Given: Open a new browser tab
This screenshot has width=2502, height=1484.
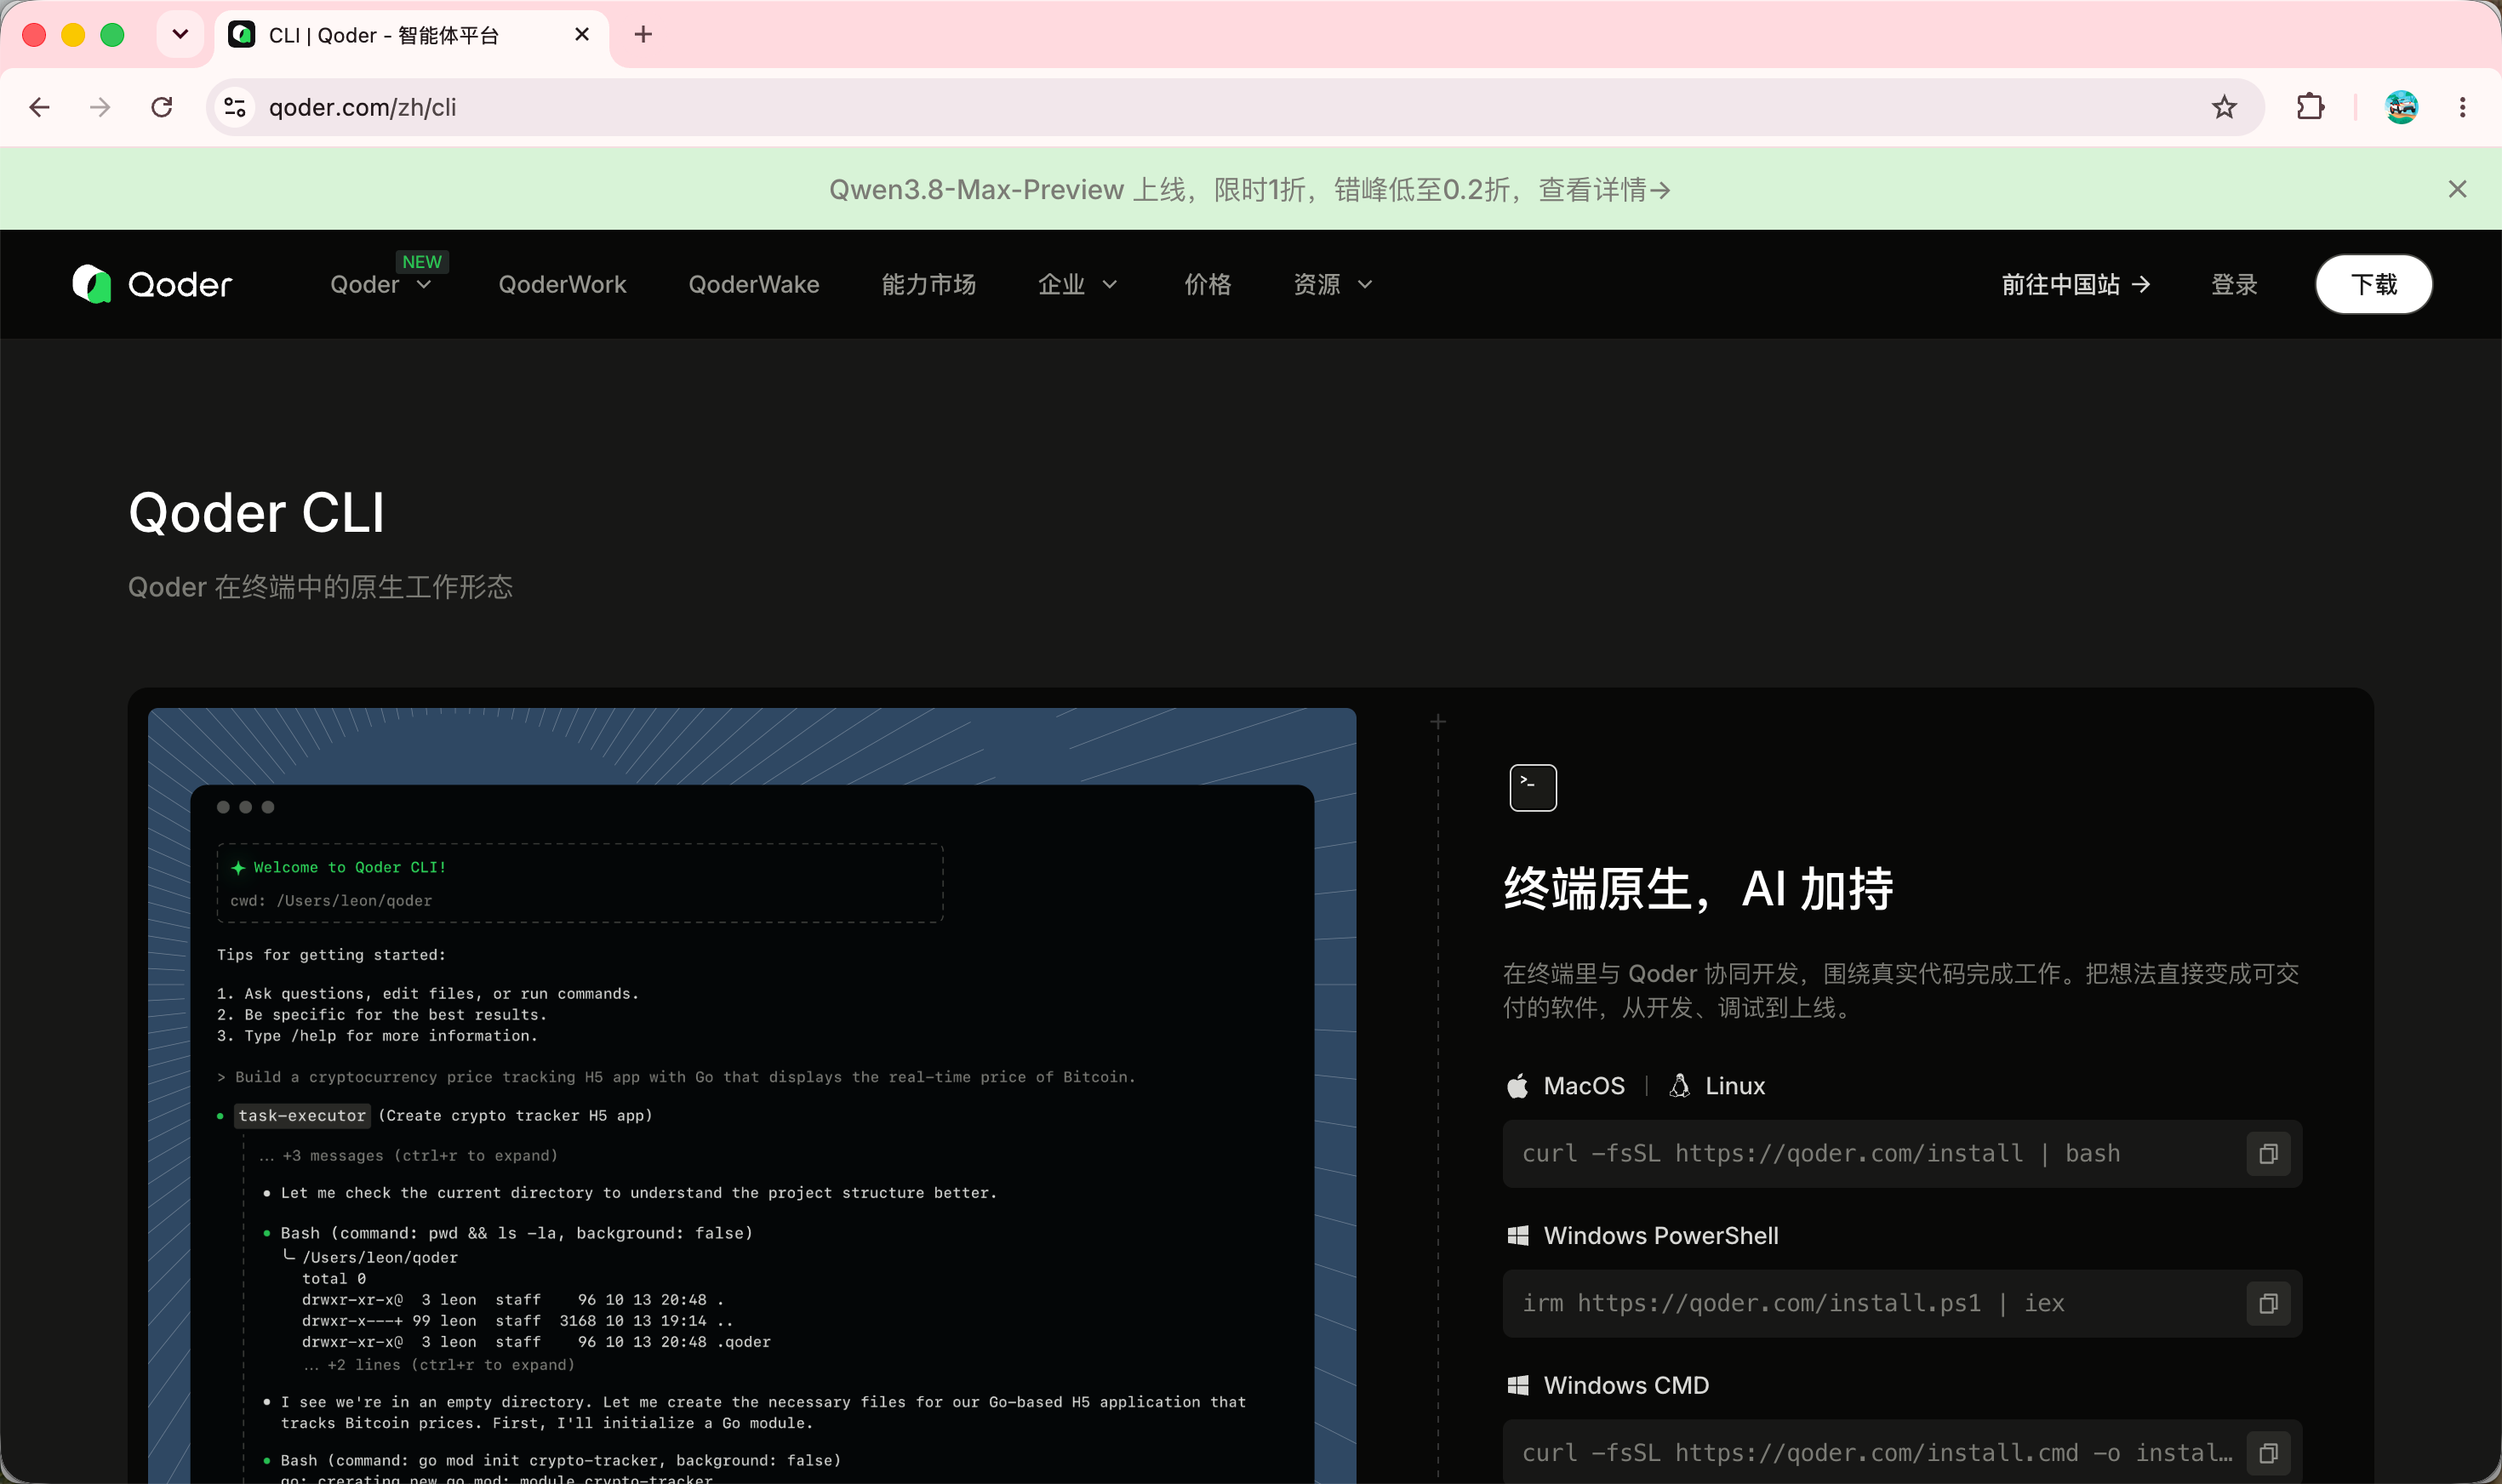Looking at the screenshot, I should (643, 35).
